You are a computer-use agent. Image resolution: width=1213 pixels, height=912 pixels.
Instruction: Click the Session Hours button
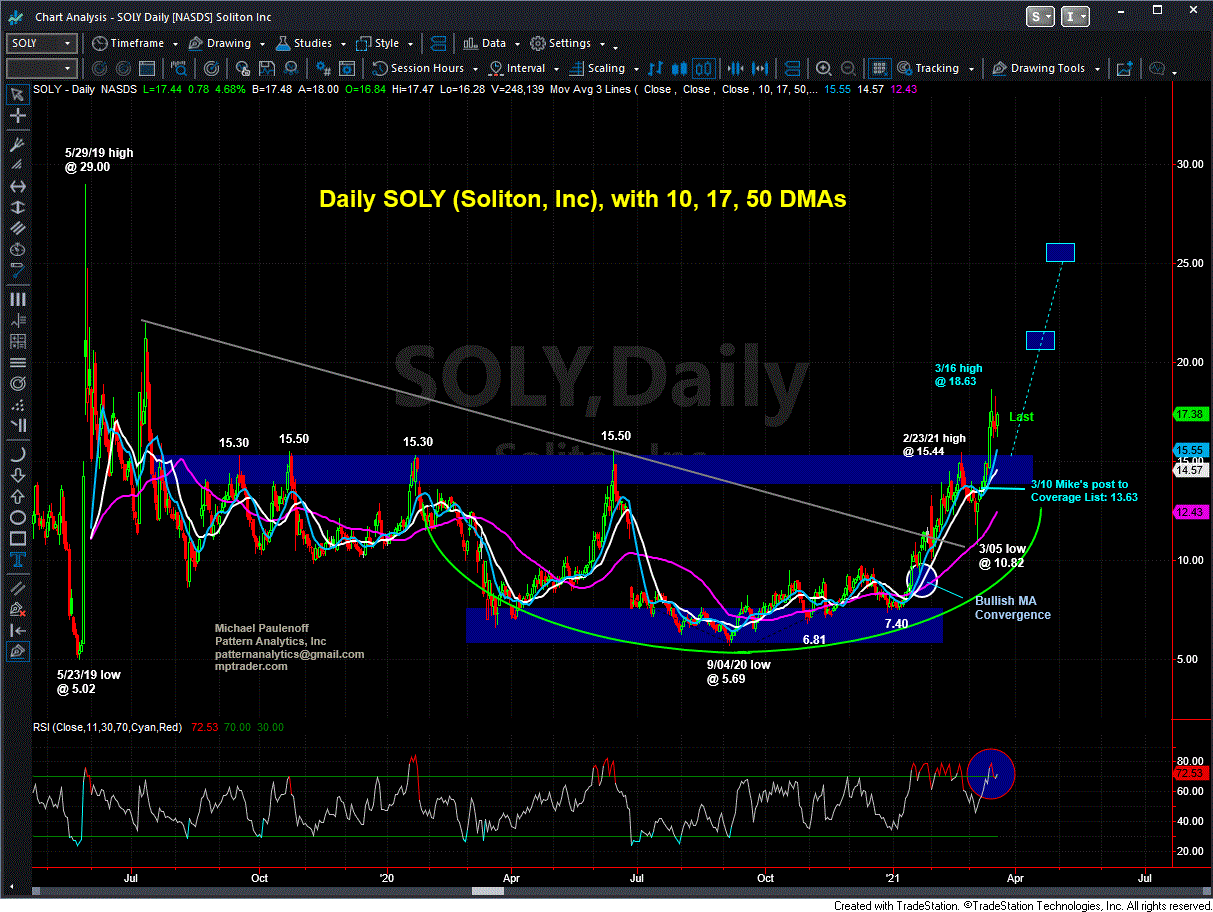click(418, 68)
